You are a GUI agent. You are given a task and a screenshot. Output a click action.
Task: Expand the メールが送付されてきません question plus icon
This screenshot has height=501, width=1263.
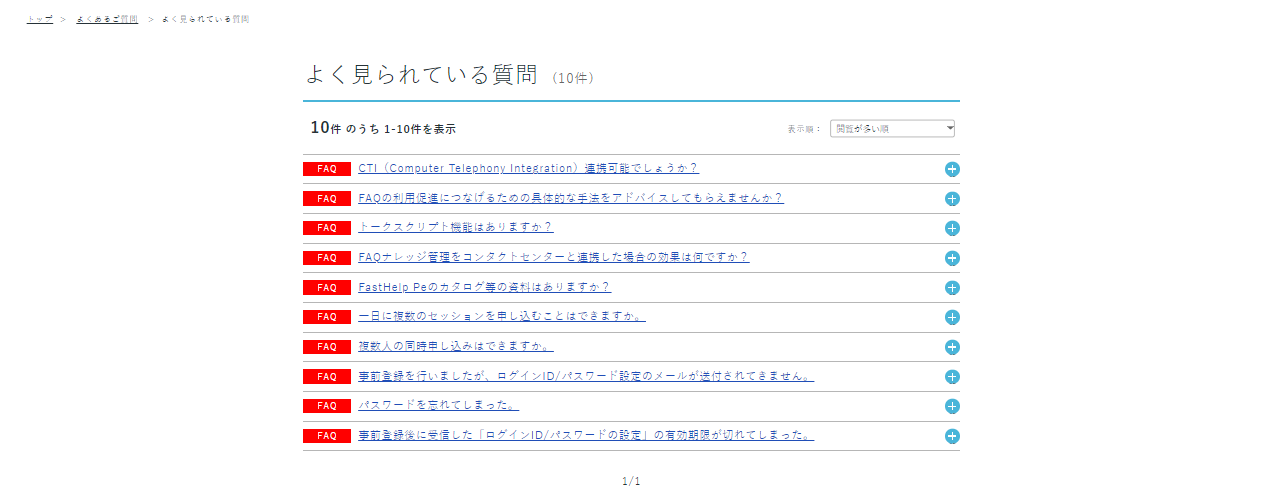[952, 377]
